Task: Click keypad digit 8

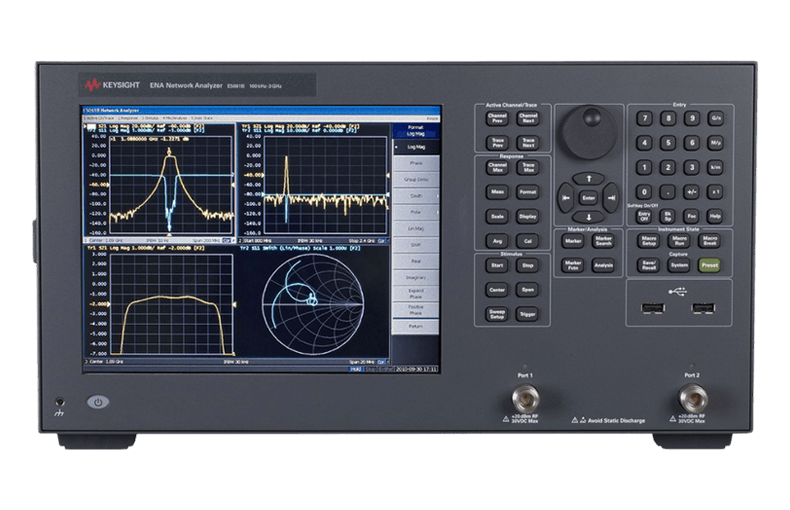Action: point(668,118)
